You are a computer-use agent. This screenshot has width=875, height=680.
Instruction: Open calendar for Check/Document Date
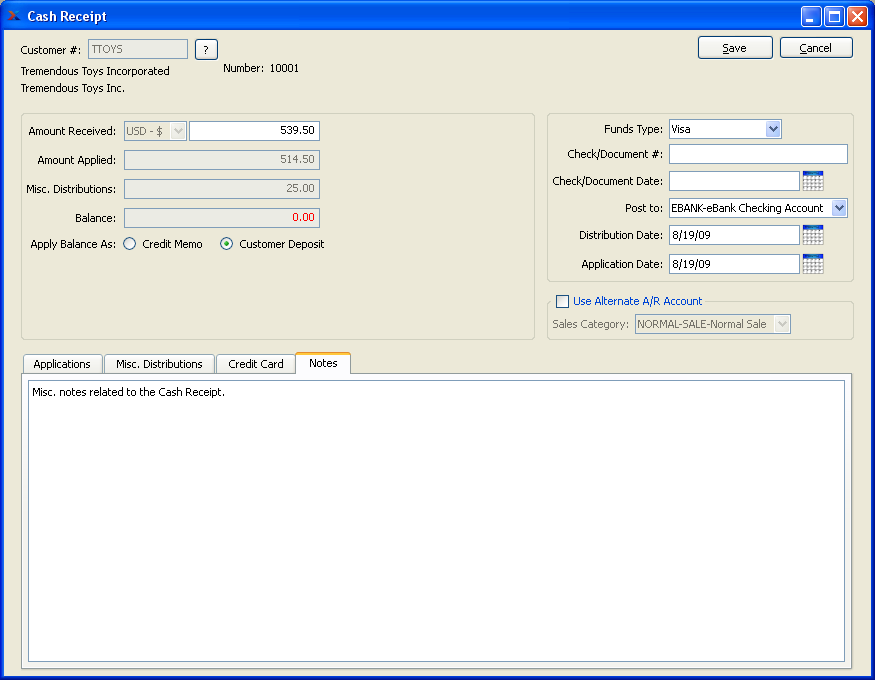[812, 181]
